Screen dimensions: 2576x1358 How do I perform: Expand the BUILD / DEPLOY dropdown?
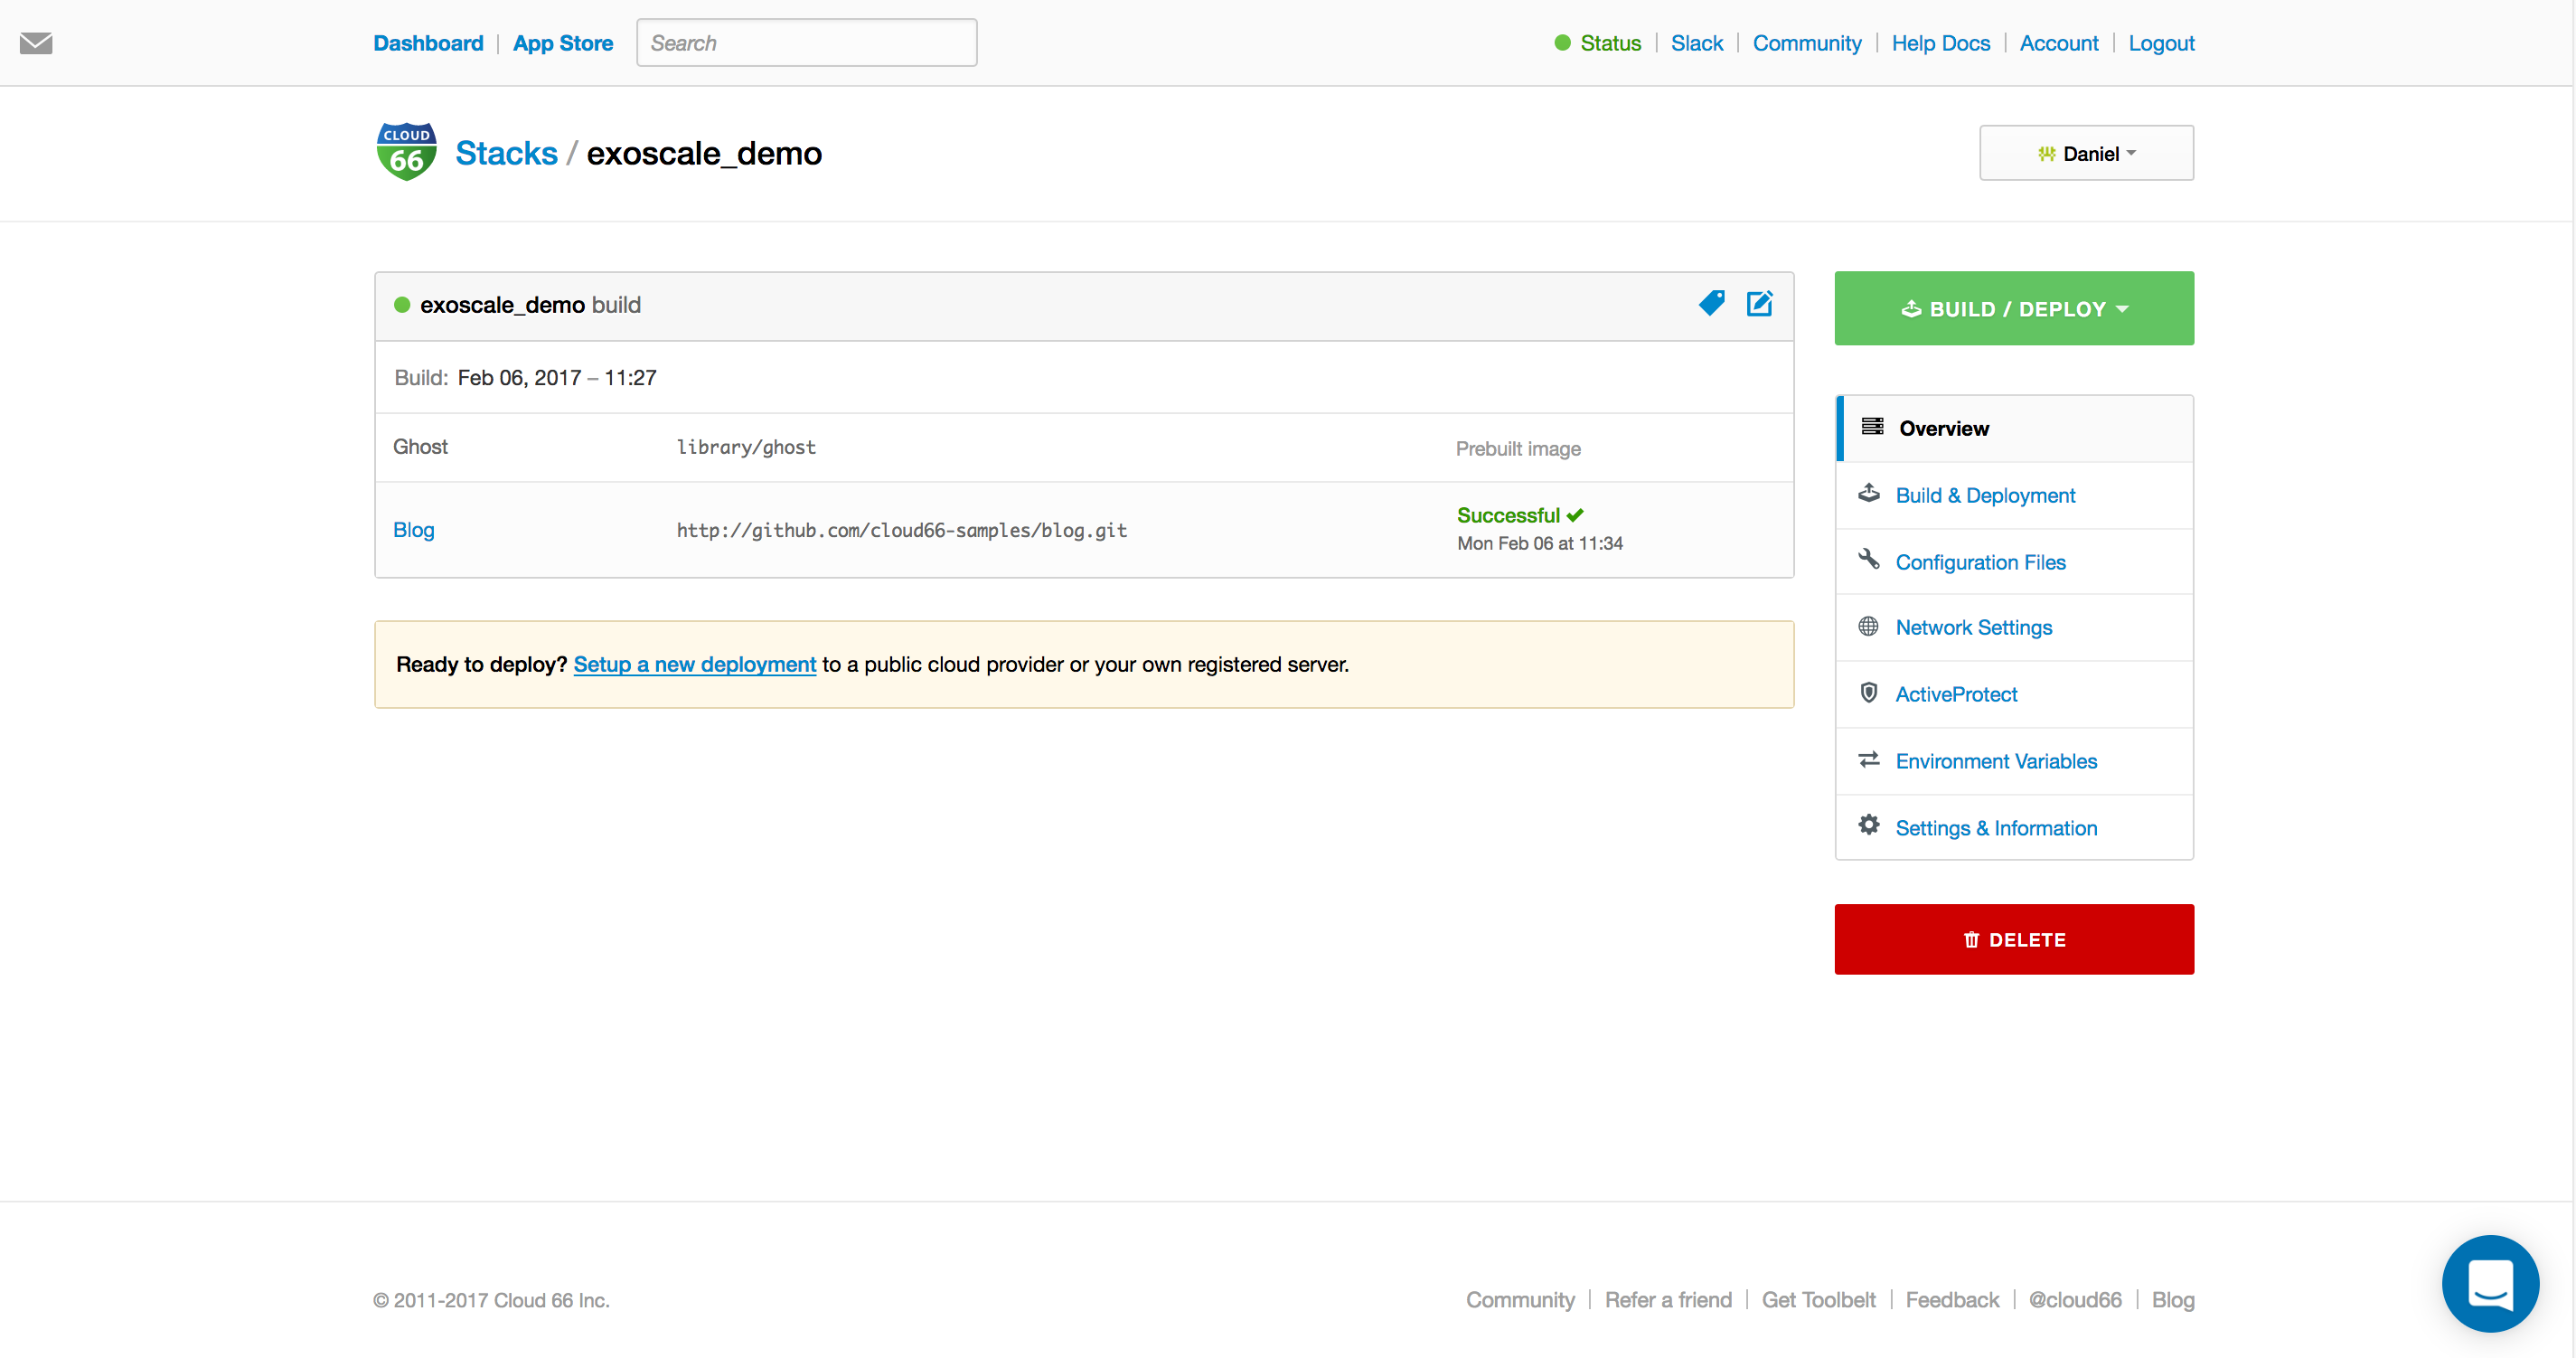pos(2013,308)
